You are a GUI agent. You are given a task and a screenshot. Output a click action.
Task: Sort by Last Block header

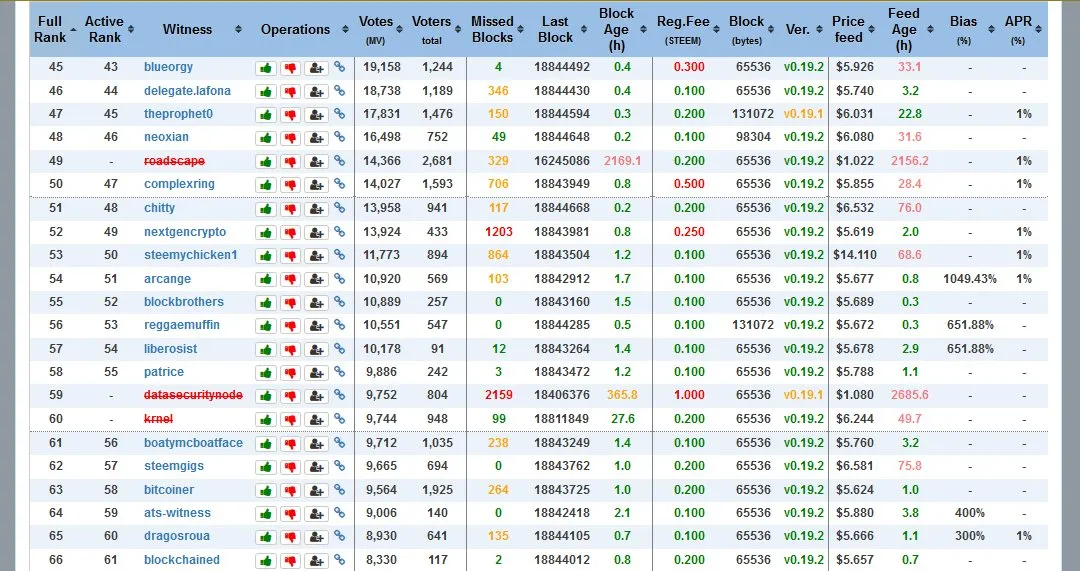[x=561, y=30]
